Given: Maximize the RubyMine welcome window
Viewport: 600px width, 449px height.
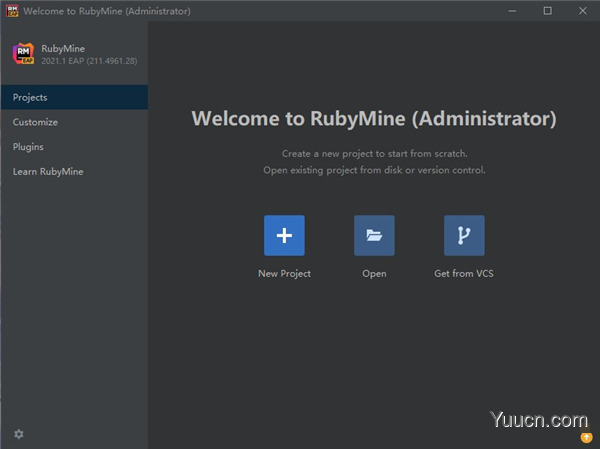Looking at the screenshot, I should tap(548, 11).
